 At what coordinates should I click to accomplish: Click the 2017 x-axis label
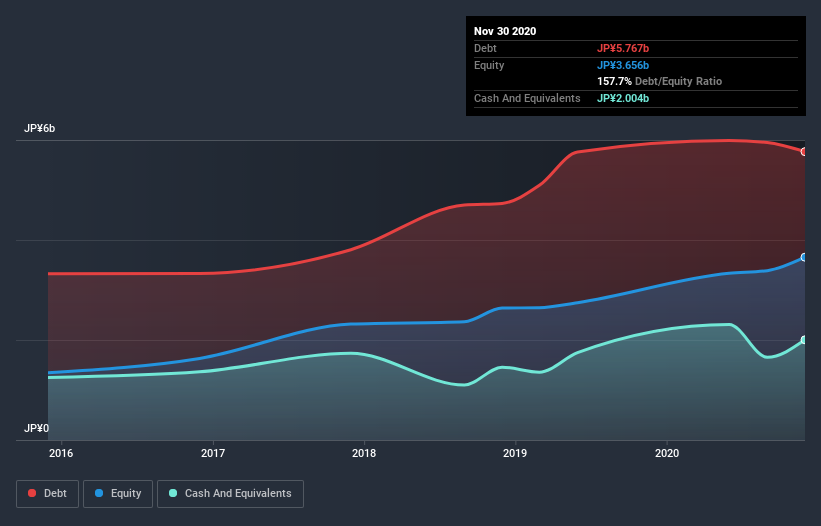[x=213, y=453]
